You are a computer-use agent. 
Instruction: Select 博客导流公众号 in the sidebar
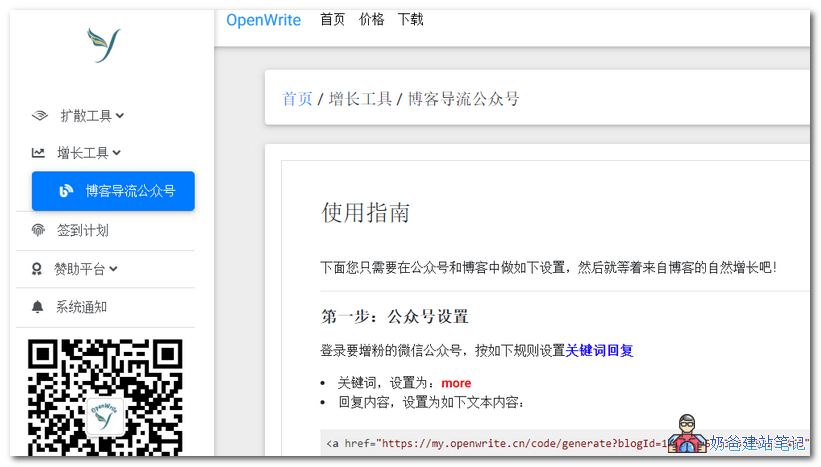pyautogui.click(x=113, y=191)
